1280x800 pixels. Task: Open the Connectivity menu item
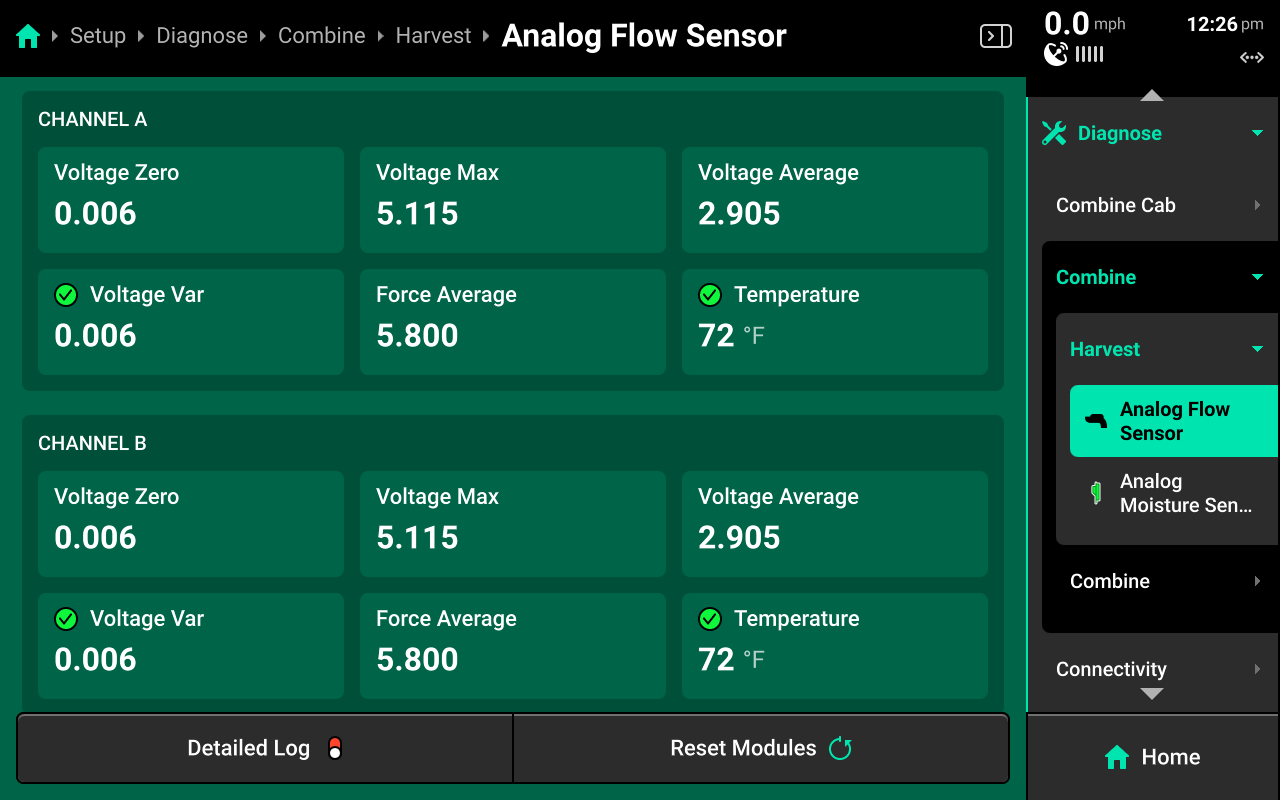pyautogui.click(x=1150, y=669)
